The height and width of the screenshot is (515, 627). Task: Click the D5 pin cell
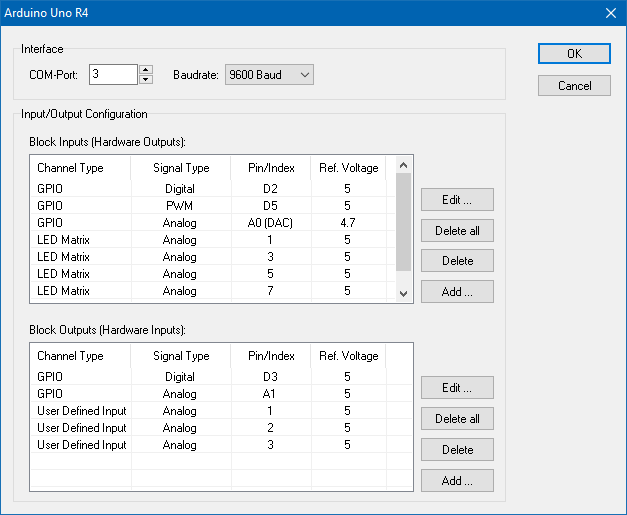pos(270,206)
